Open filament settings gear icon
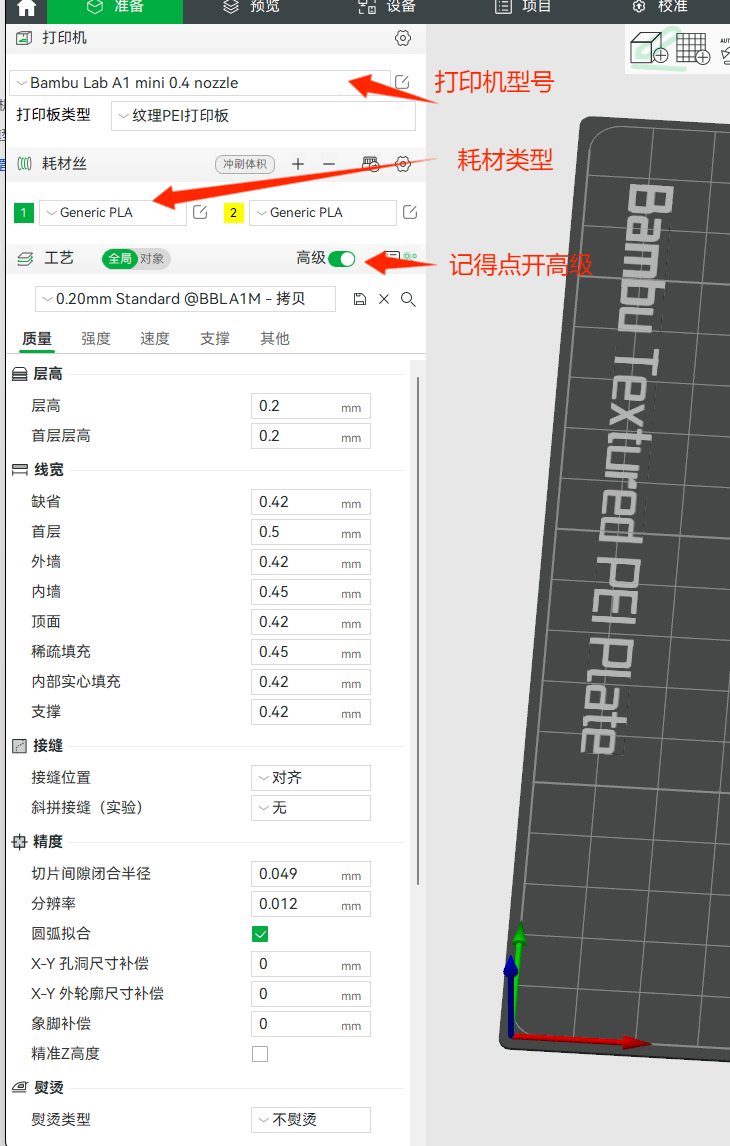This screenshot has height=1146, width=730. [x=403, y=164]
